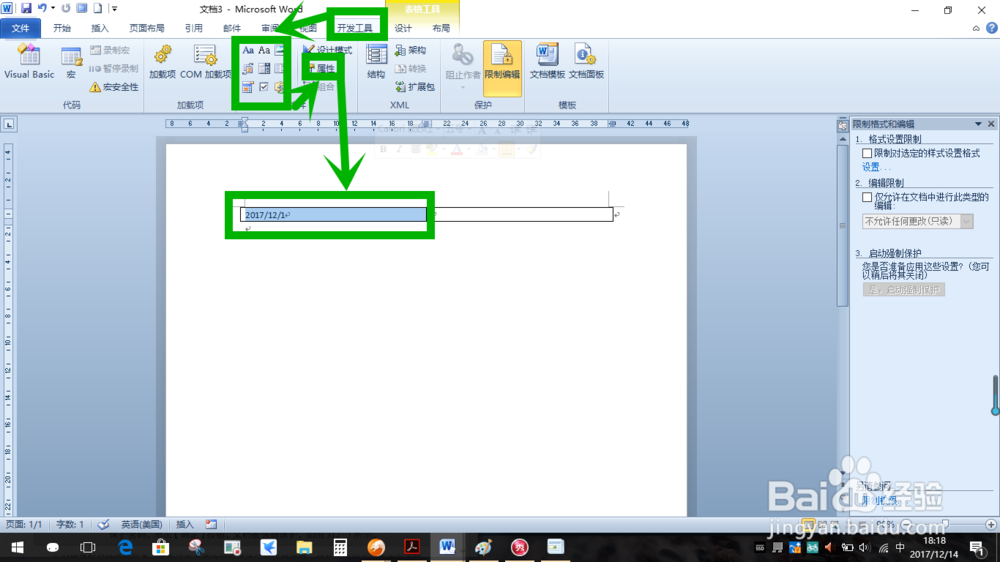Switch to the 设计 table design tab
Image resolution: width=1000 pixels, height=562 pixels.
point(403,28)
